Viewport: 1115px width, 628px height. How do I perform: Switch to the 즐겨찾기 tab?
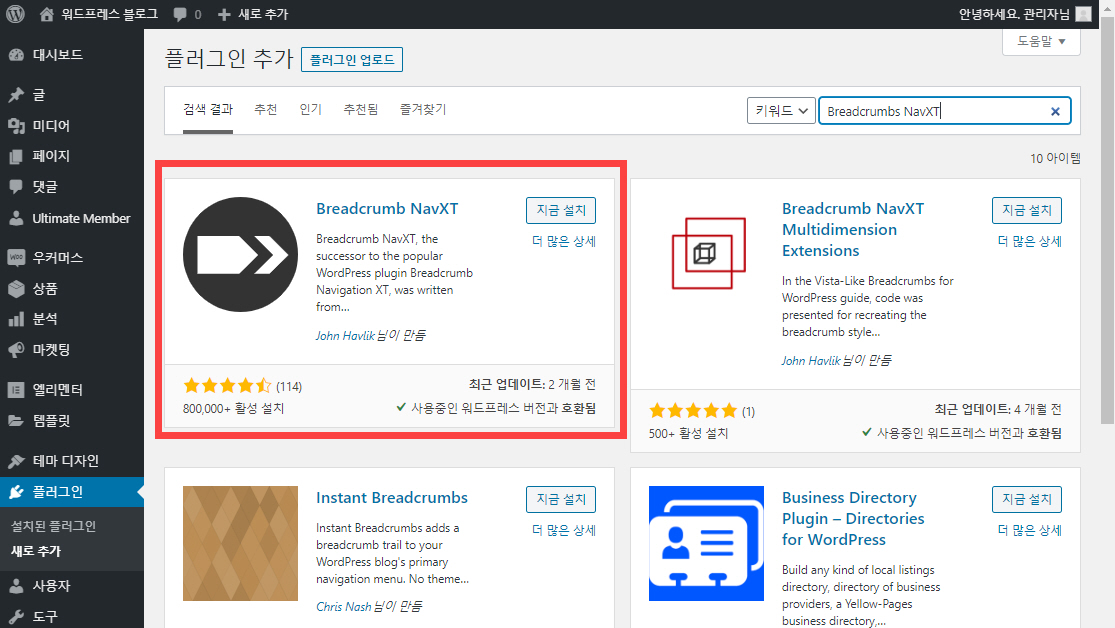[423, 110]
